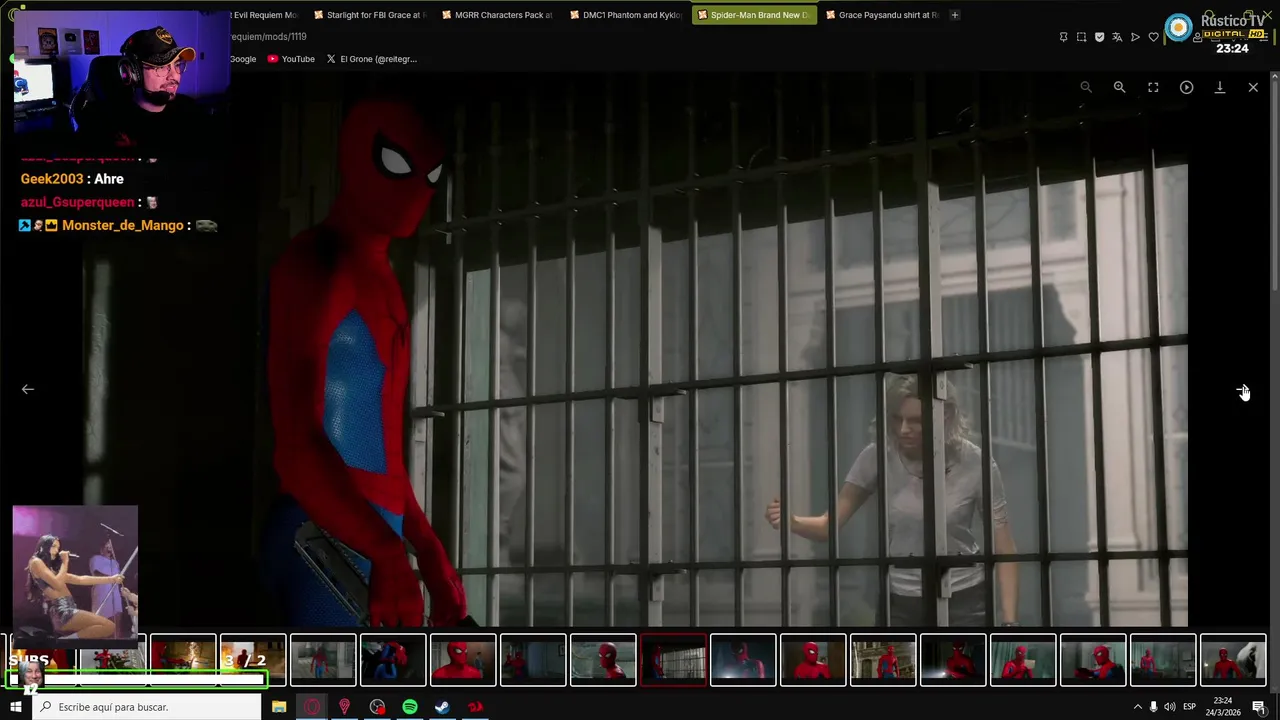1280x720 pixels.
Task: Click the Opera GX taskbar icon
Action: click(312, 707)
